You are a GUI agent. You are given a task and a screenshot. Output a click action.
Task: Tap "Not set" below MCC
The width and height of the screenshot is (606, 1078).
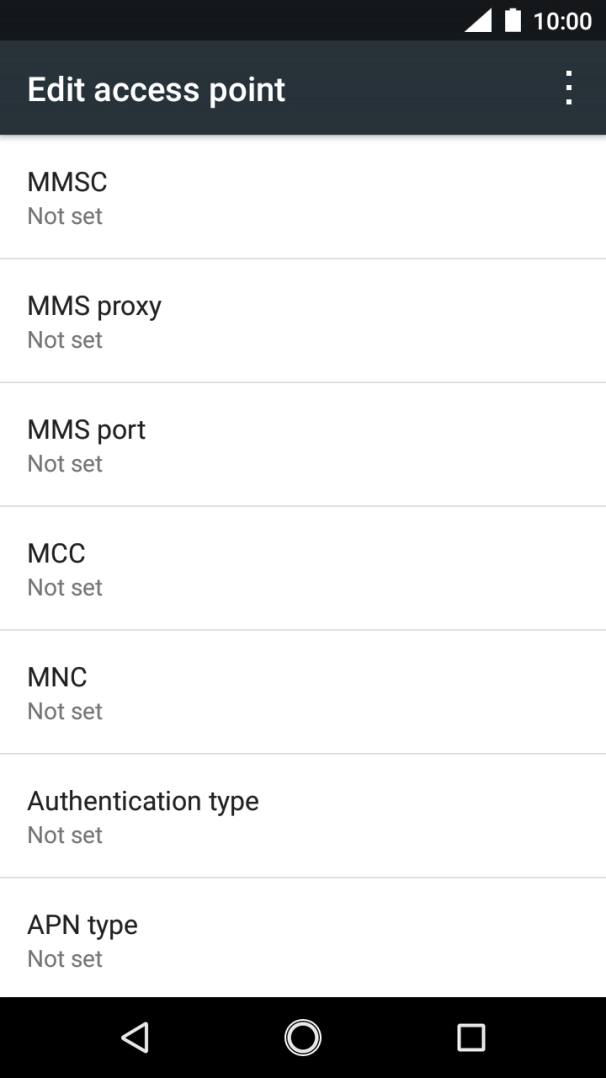click(x=65, y=588)
